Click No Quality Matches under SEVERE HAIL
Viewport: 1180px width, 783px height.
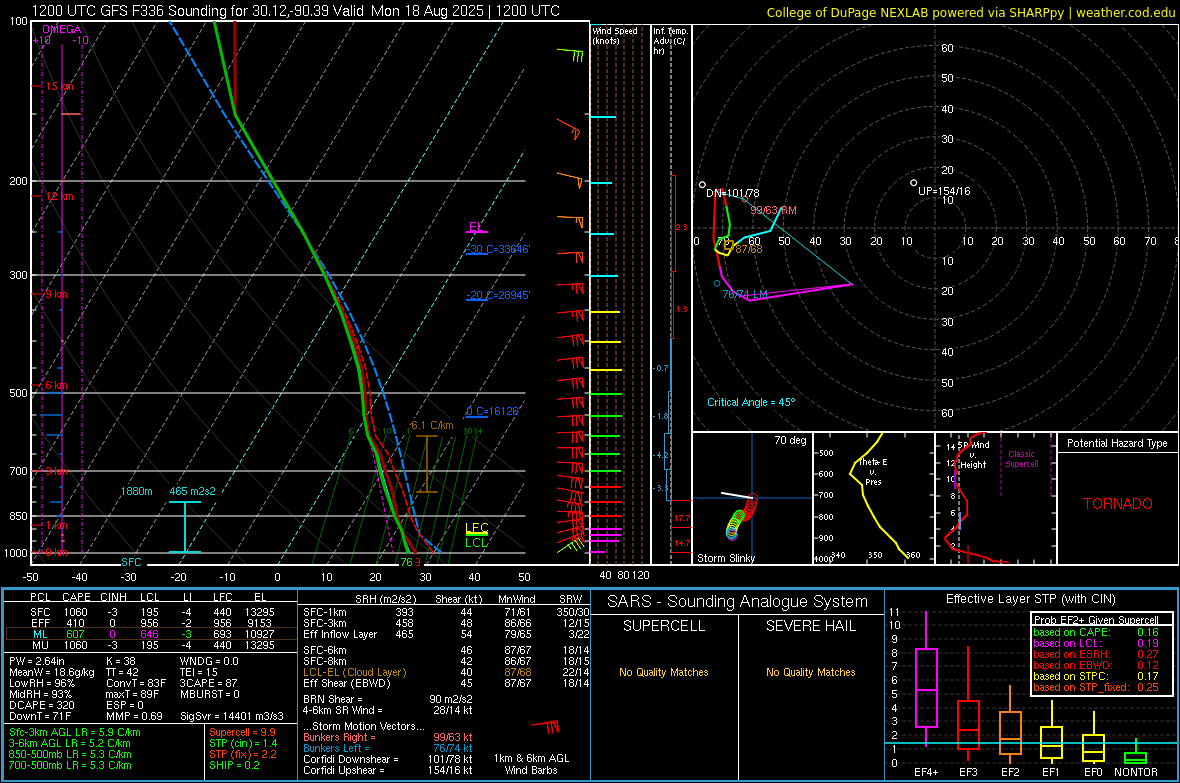coord(810,672)
